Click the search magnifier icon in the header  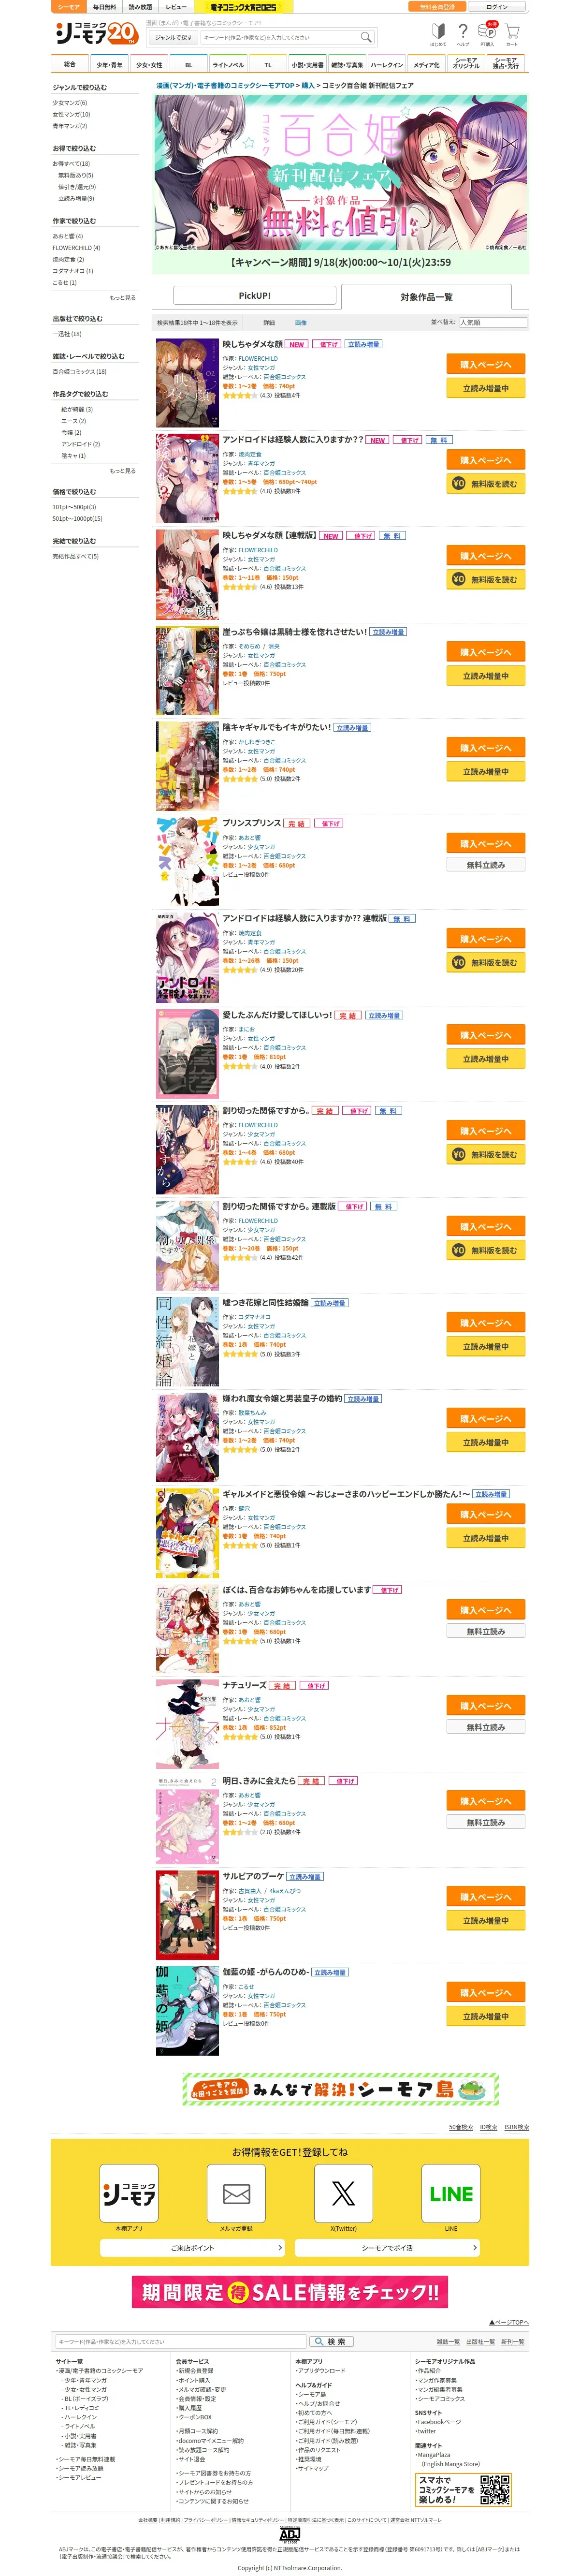click(x=366, y=37)
